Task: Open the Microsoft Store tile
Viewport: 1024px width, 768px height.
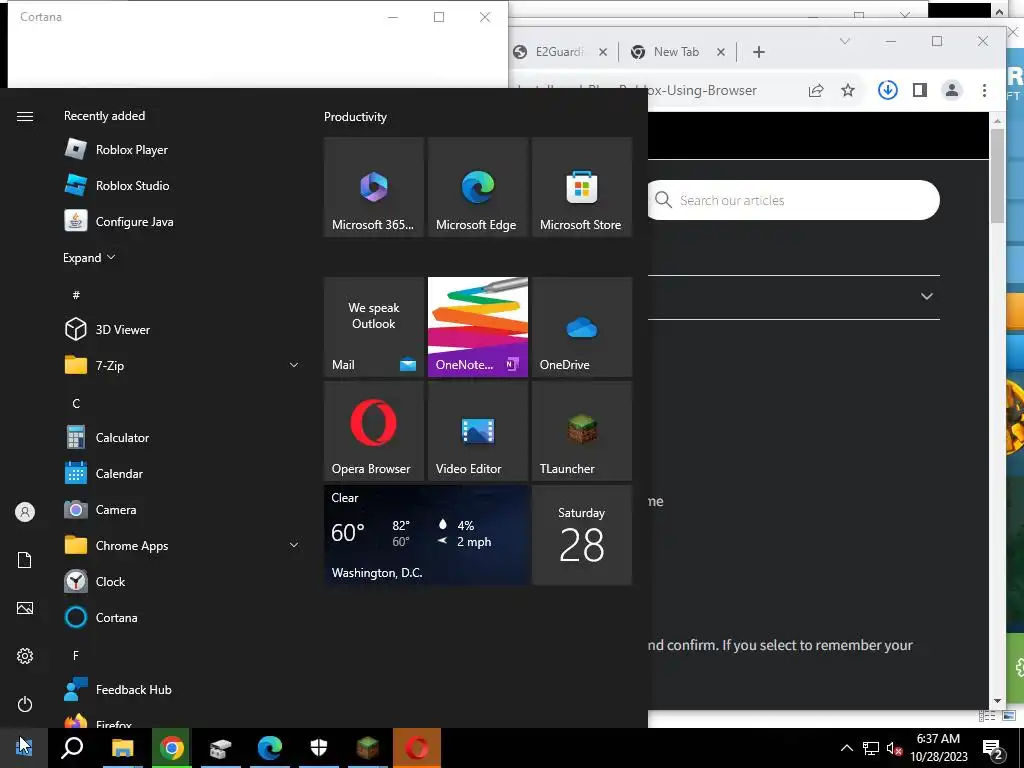Action: tap(582, 187)
